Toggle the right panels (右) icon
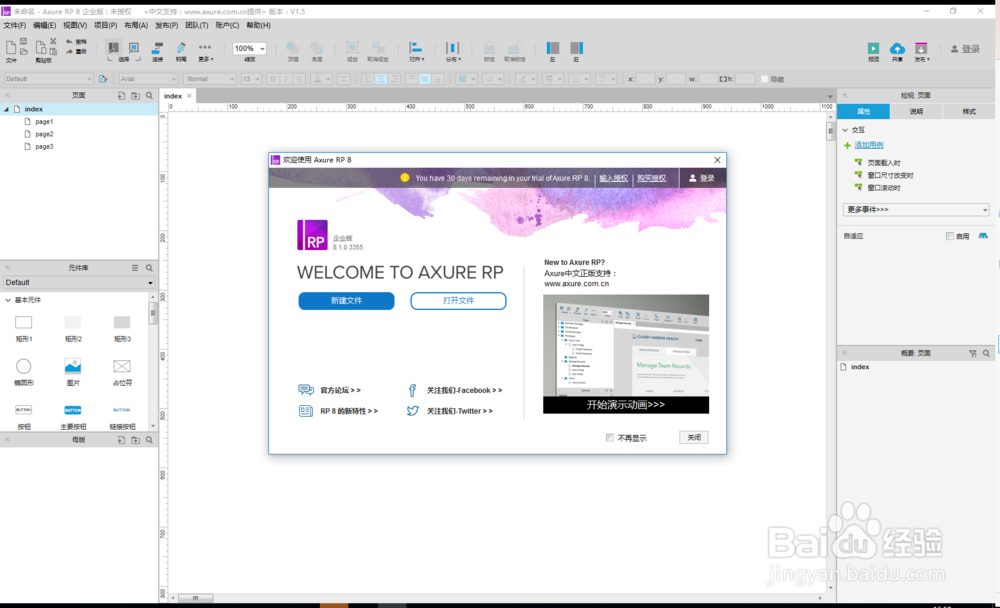Image resolution: width=1000 pixels, height=608 pixels. [x=577, y=48]
